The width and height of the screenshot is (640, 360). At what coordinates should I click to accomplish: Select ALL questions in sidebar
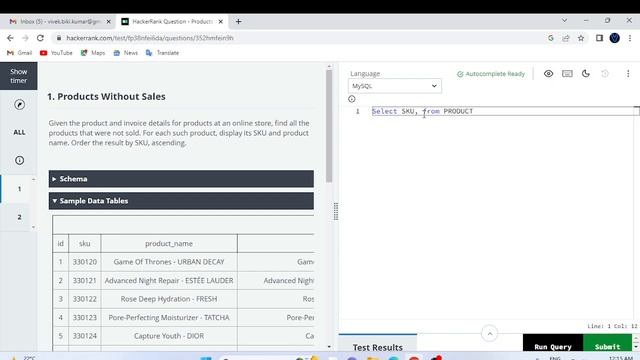(19, 132)
